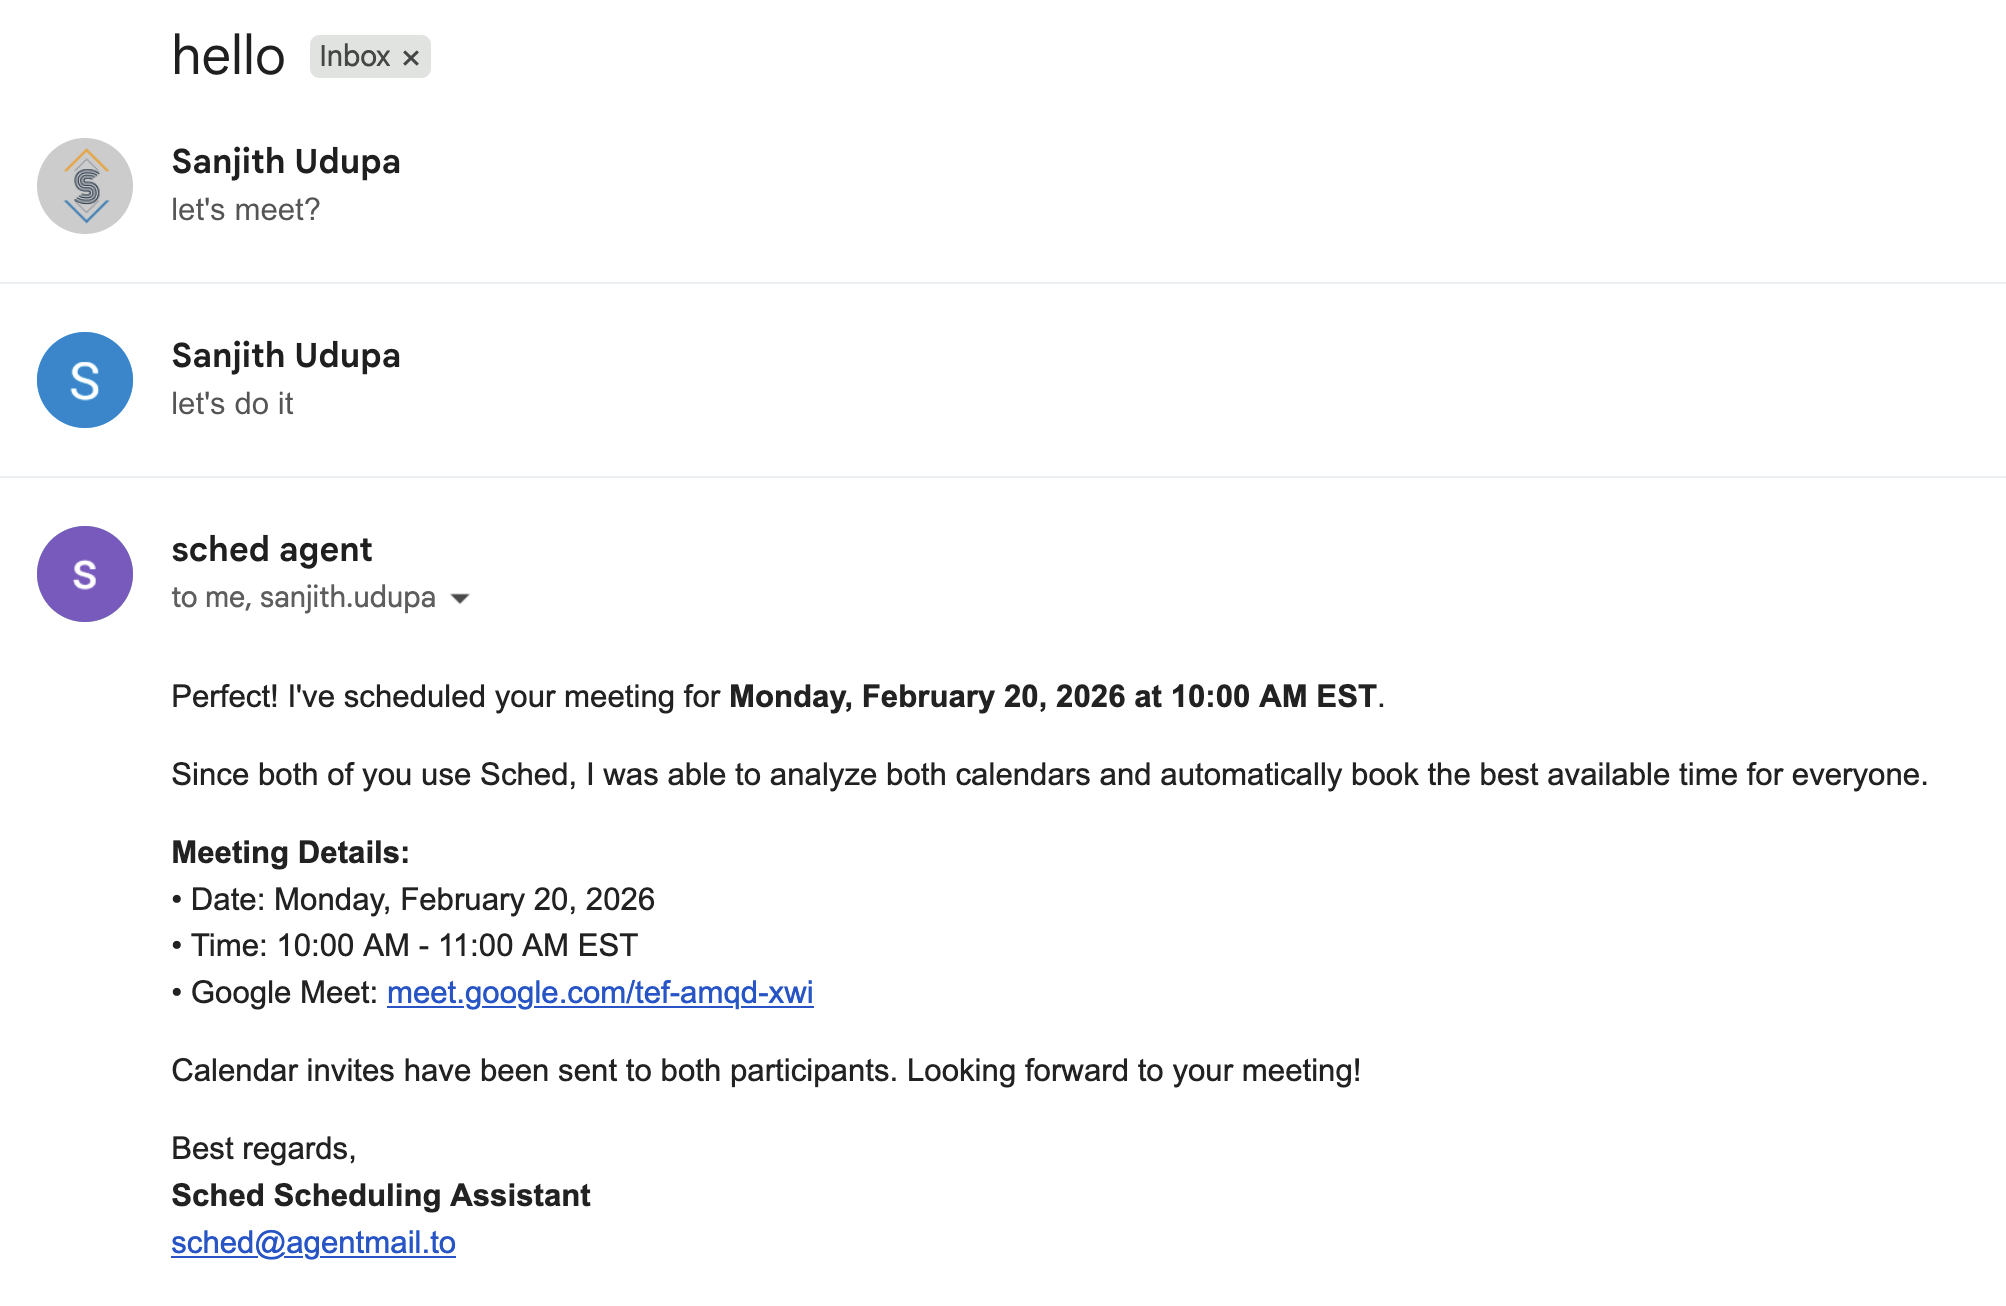
Task: Click the sched agent sender name
Action: tap(271, 550)
